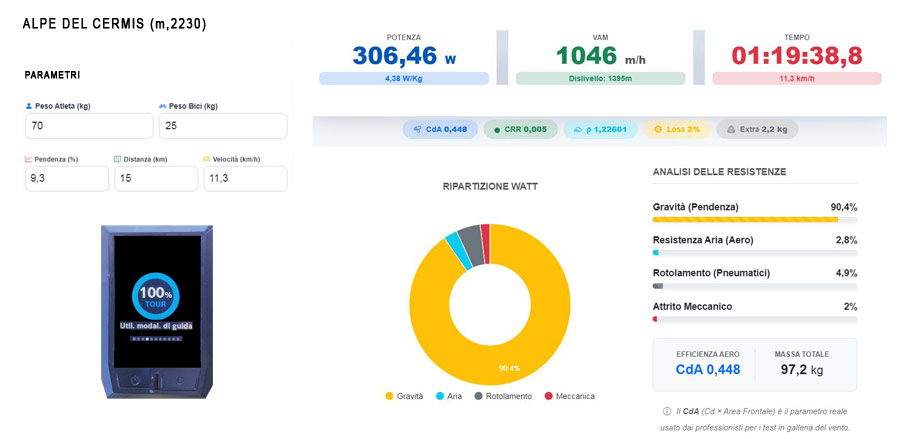Toggle Meccanica series in chart legend
The height and width of the screenshot is (439, 900).
[x=569, y=396]
